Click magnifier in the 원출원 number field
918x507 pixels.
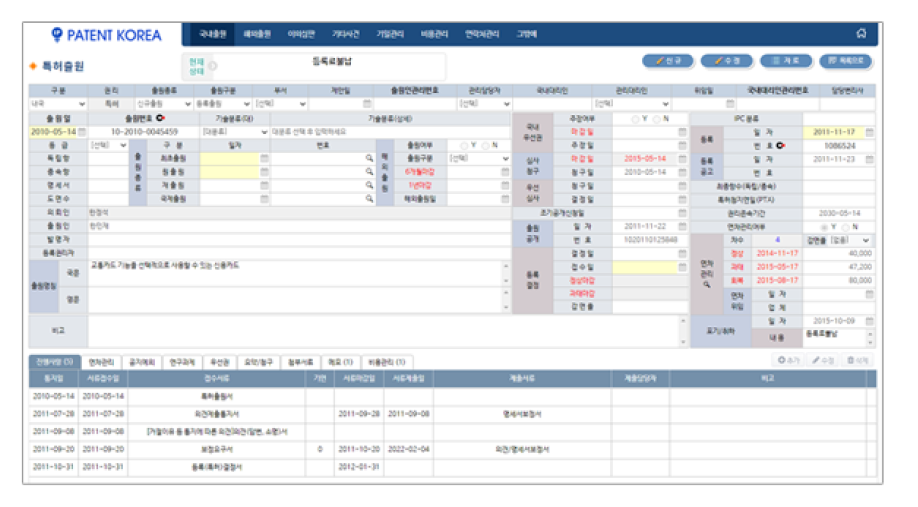click(369, 172)
